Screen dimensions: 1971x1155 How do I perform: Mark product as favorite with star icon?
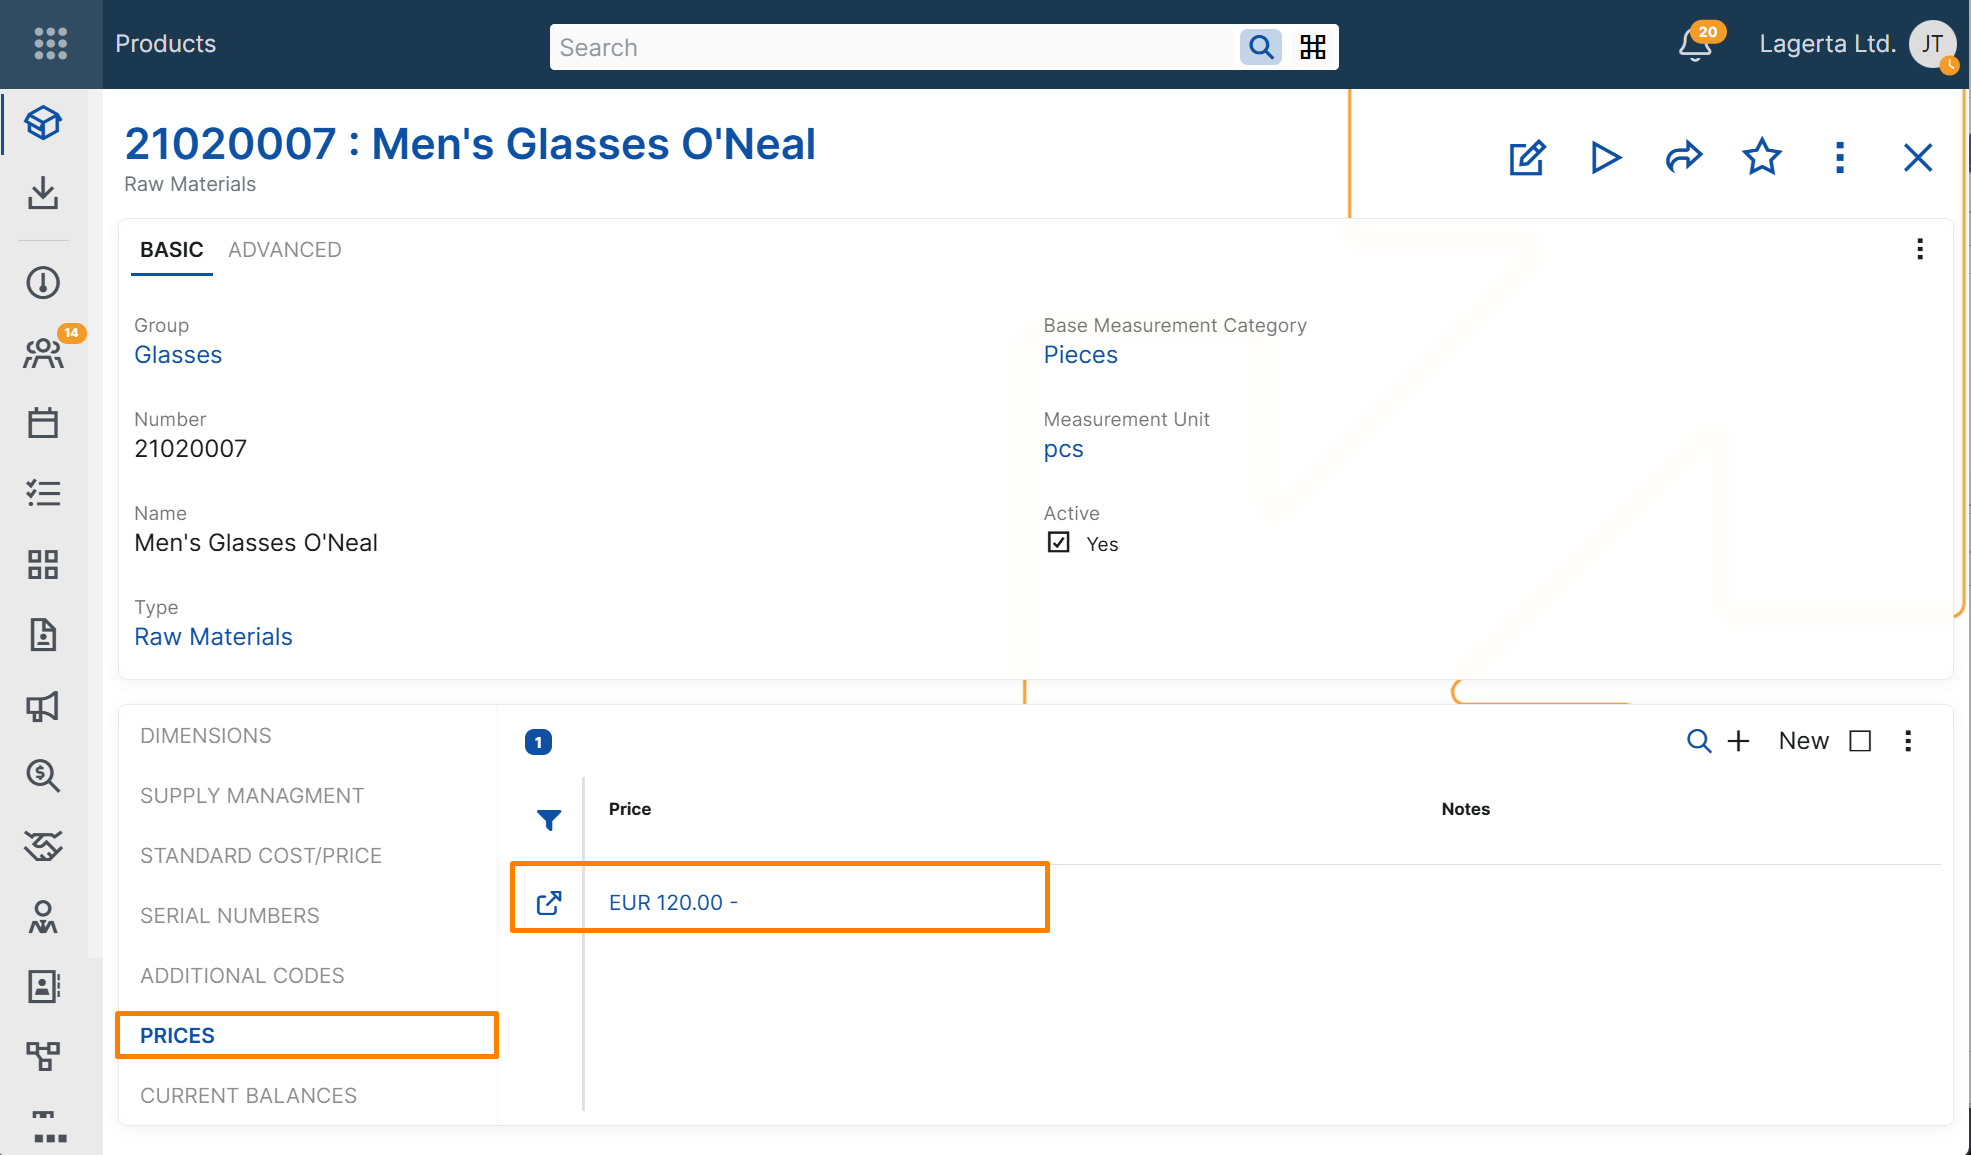[1762, 158]
